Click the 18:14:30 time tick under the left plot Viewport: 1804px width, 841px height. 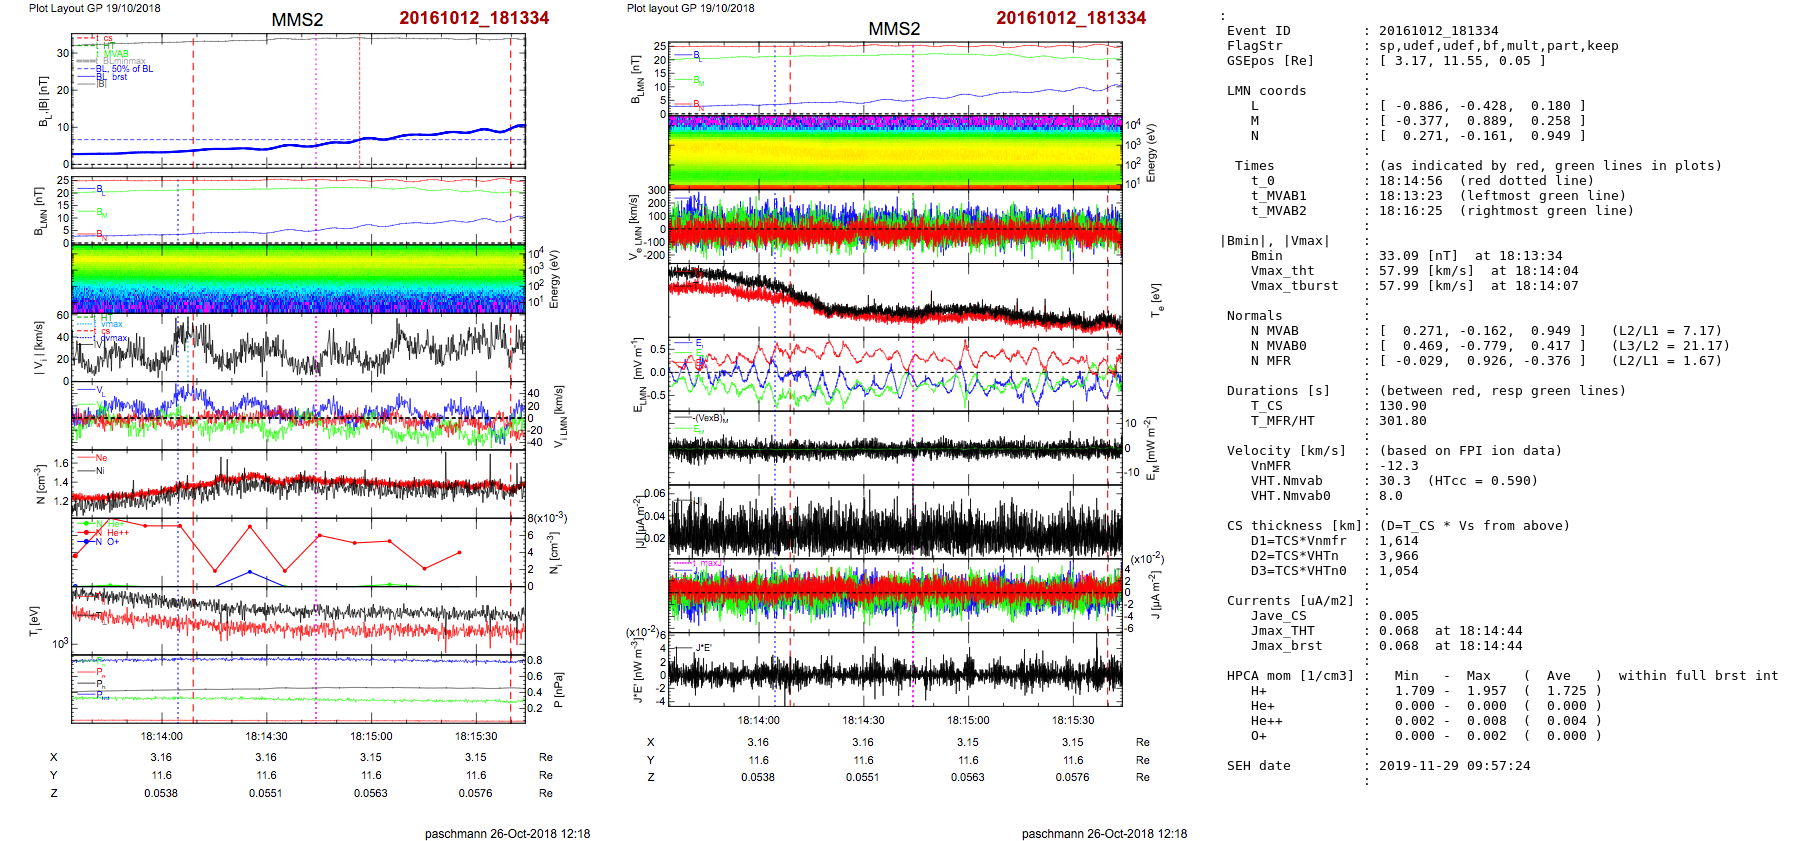coord(266,736)
